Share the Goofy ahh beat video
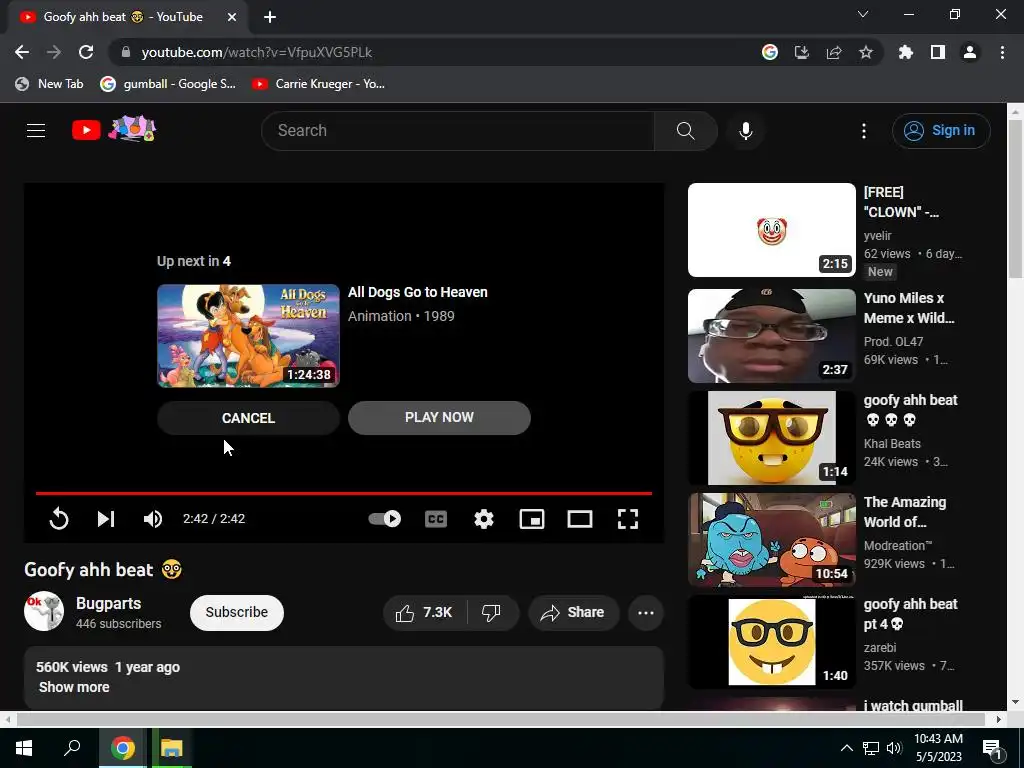Image resolution: width=1024 pixels, height=768 pixels. pos(573,613)
